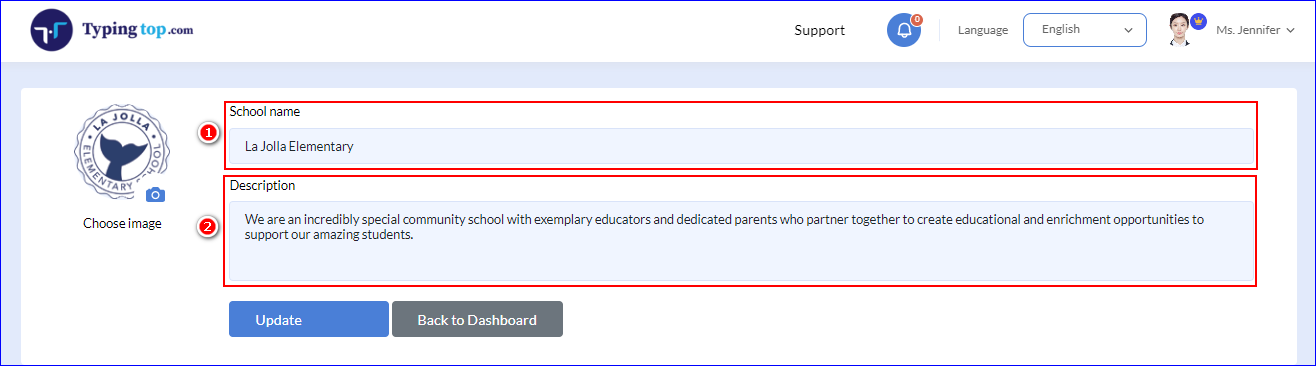The height and width of the screenshot is (366, 1316).
Task: Click the Typing top logo icon
Action: coord(51,30)
